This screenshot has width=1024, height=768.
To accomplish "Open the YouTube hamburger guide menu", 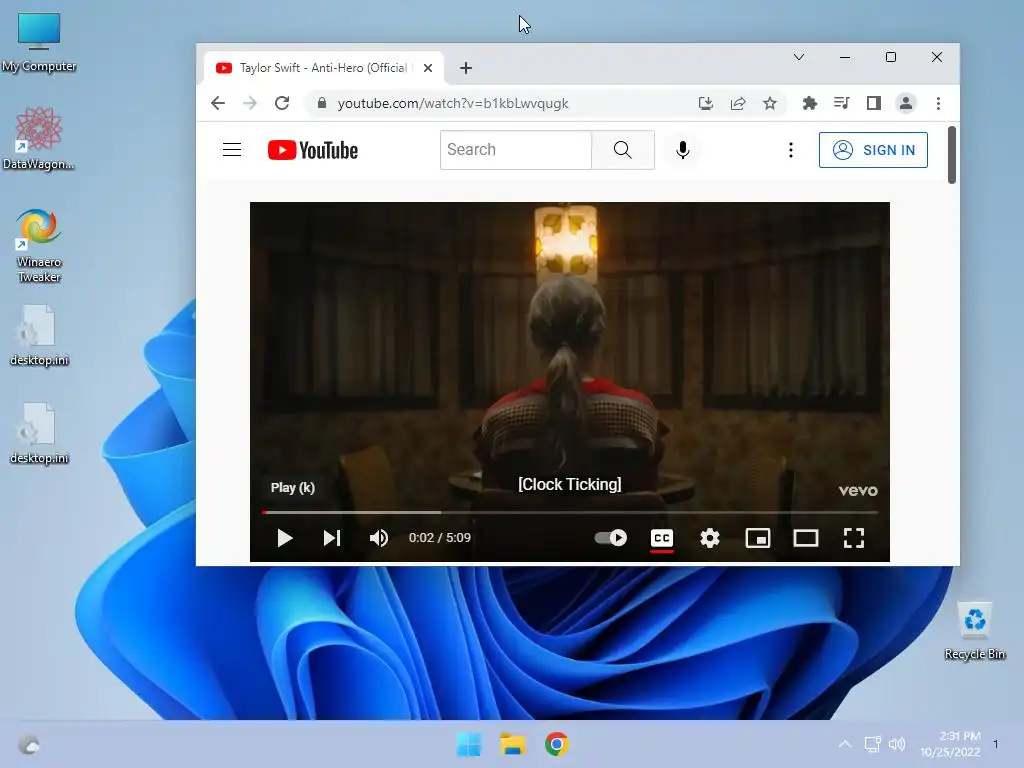I will [x=232, y=150].
